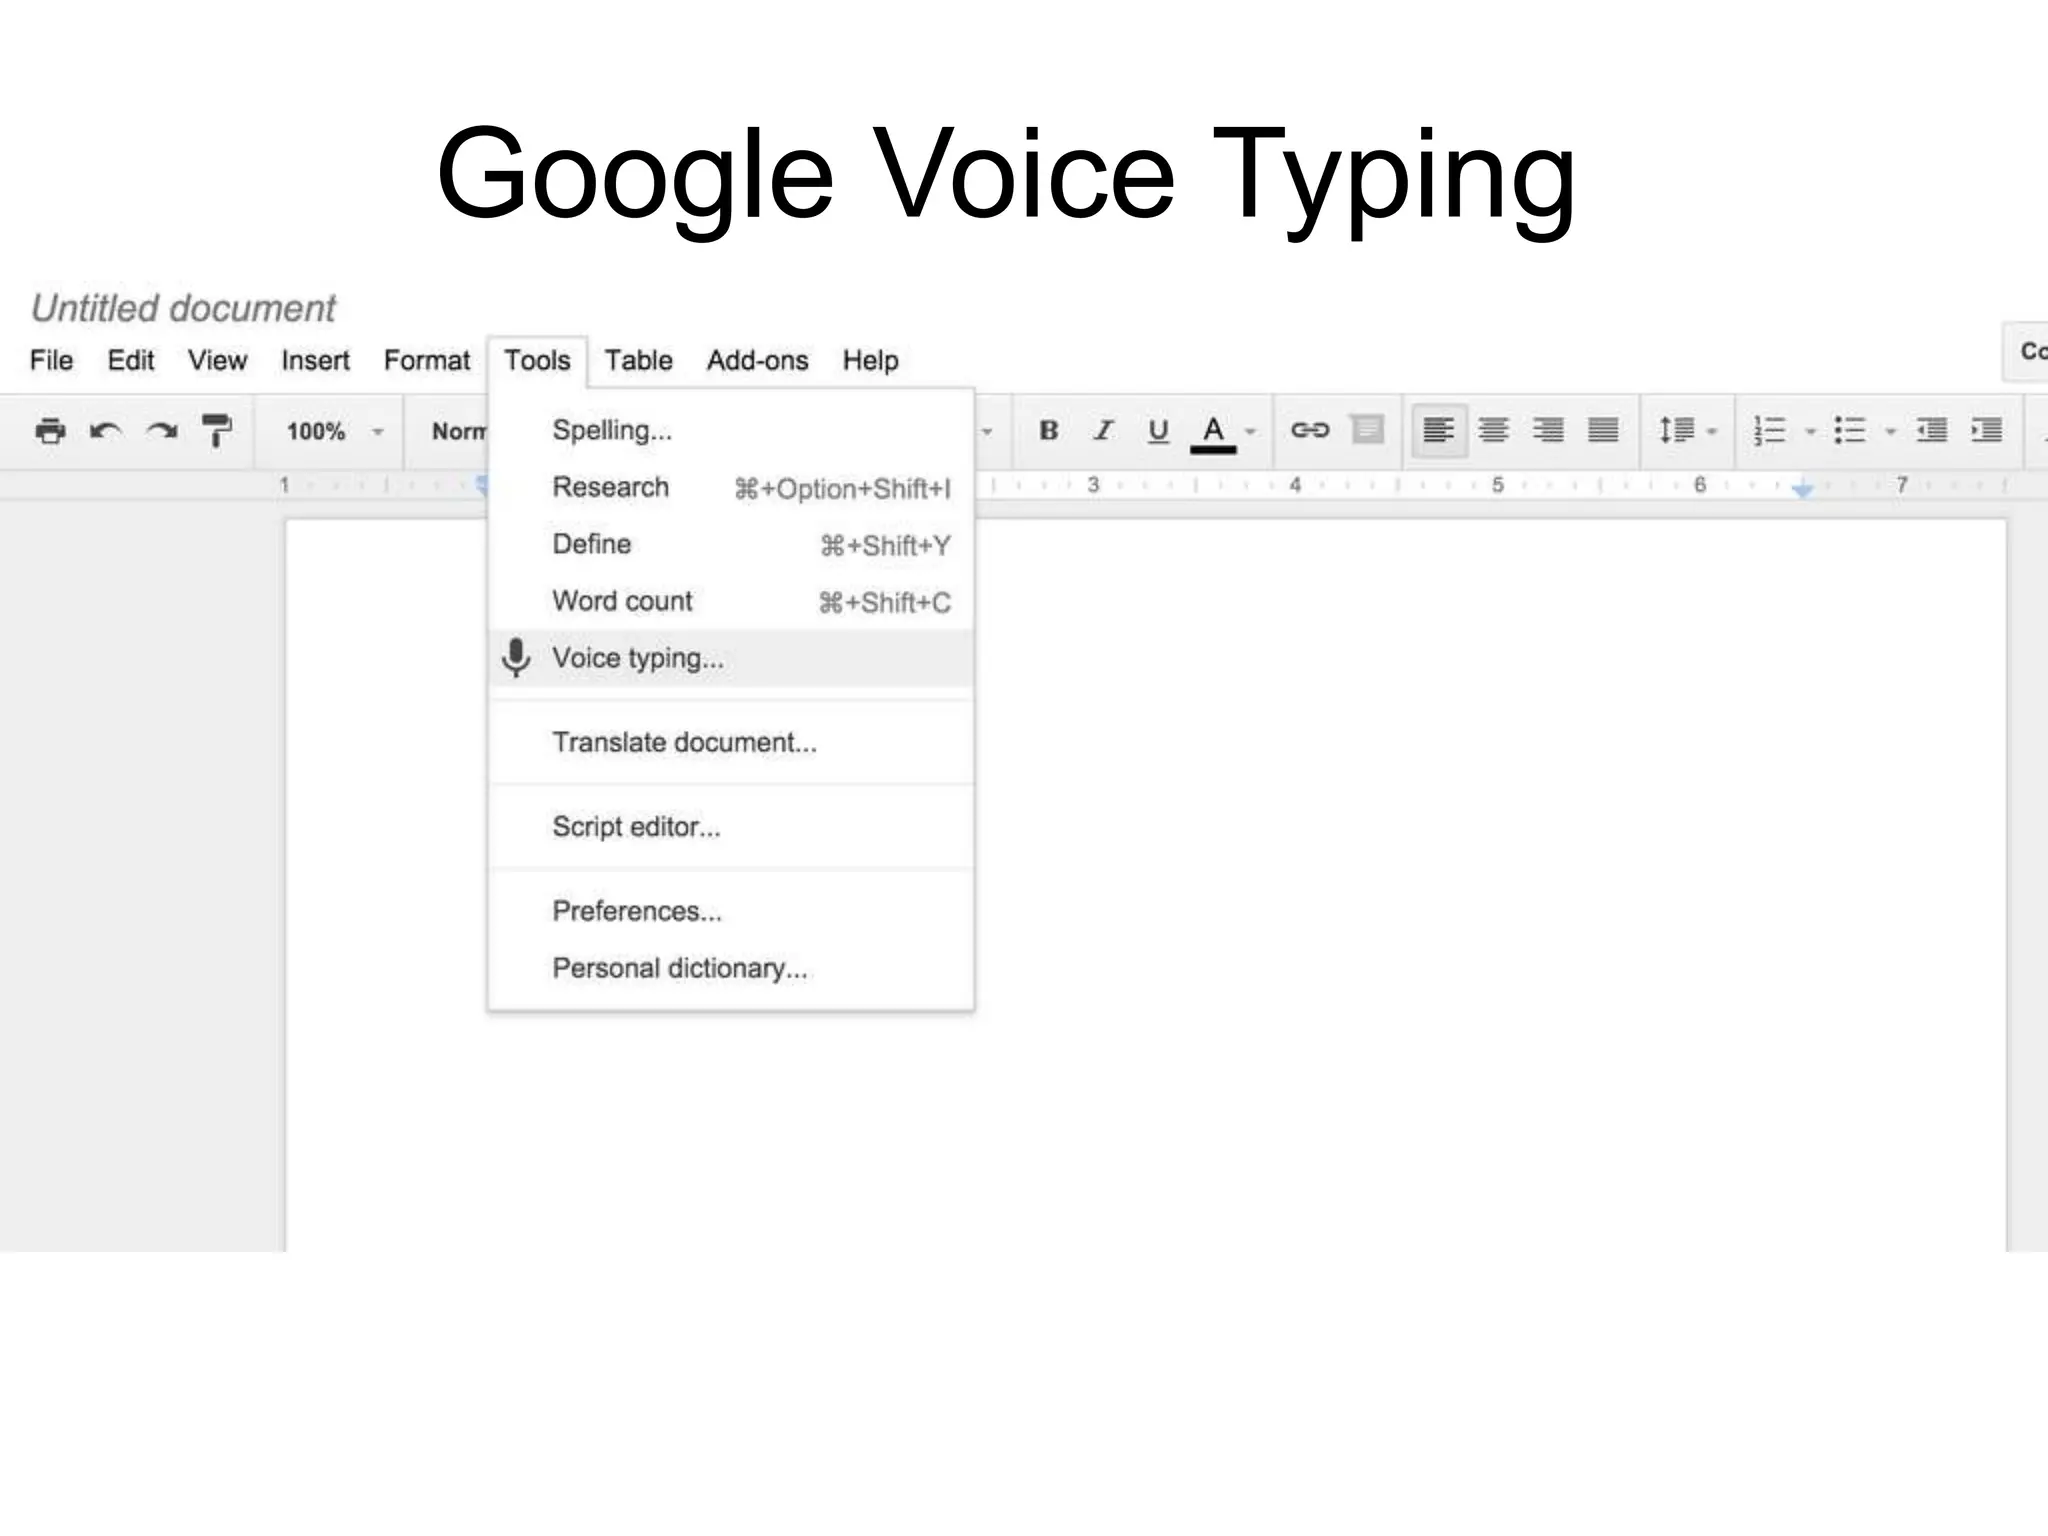Open the File menu

[51, 360]
